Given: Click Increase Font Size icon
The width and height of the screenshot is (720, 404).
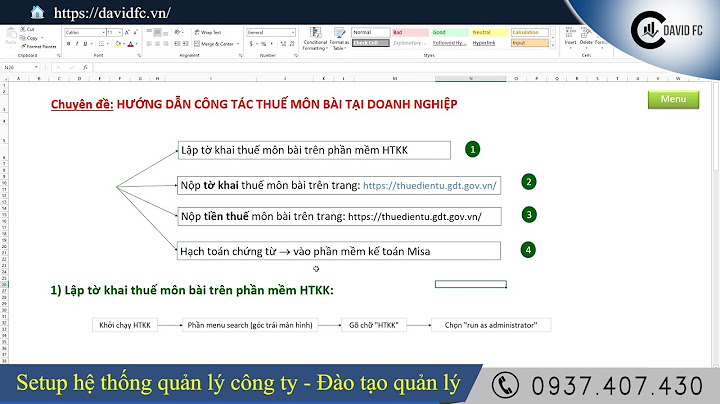Looking at the screenshot, I should coord(127,32).
